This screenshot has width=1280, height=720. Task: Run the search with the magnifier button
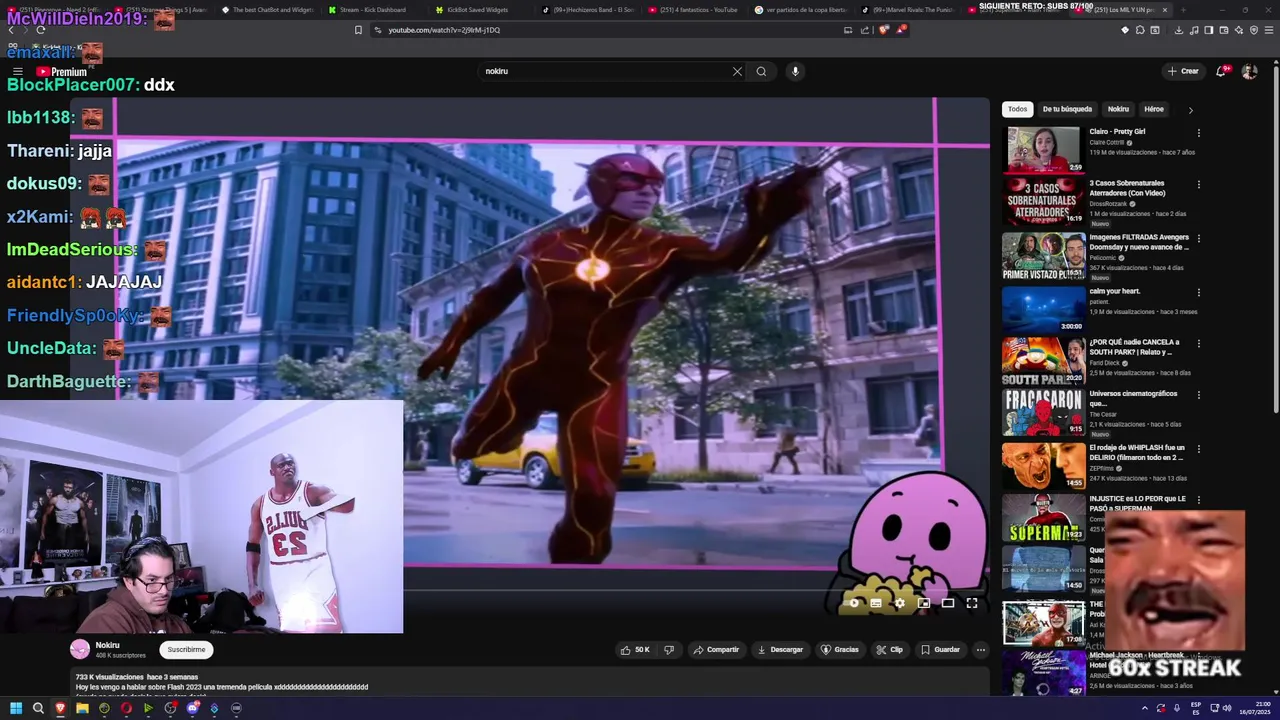761,71
